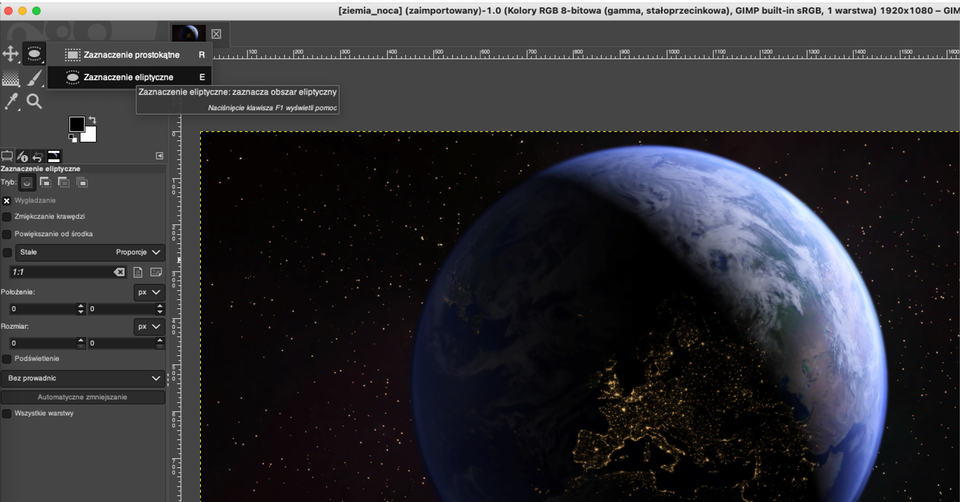Image resolution: width=960 pixels, height=502 pixels.
Task: Click the clear aspect ratio field icon
Action: 119,272
